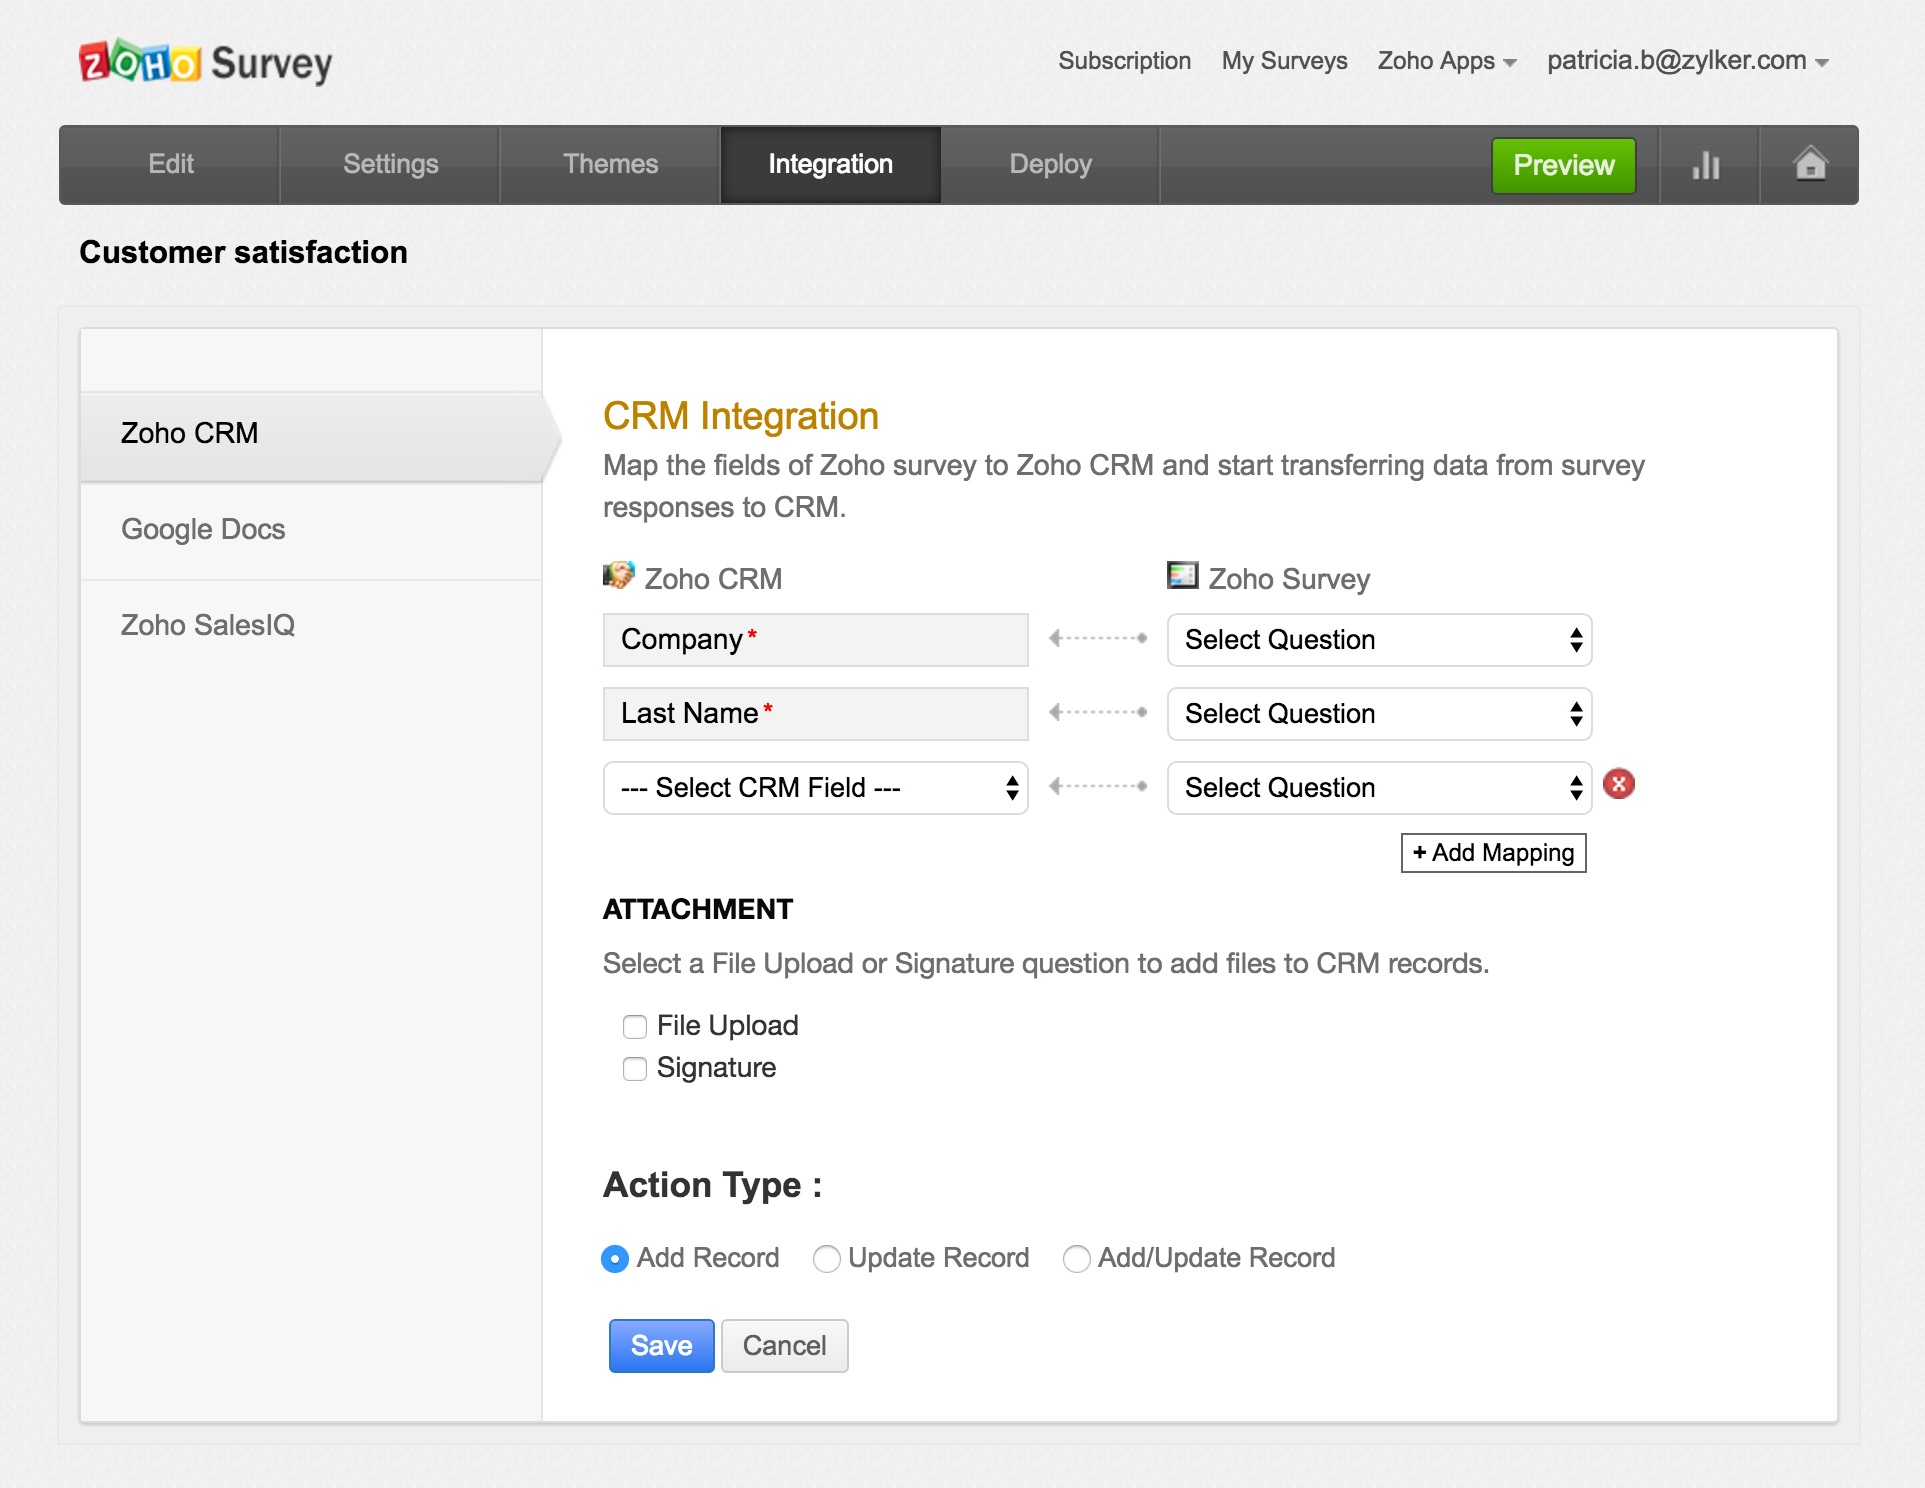Click the Add Mapping button
The width and height of the screenshot is (1925, 1488).
(x=1493, y=853)
